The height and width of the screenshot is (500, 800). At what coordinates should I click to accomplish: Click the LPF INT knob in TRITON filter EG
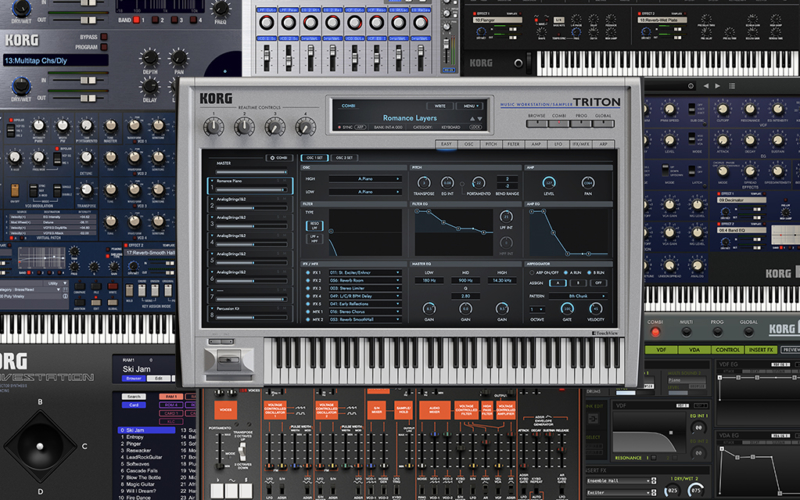coord(506,216)
